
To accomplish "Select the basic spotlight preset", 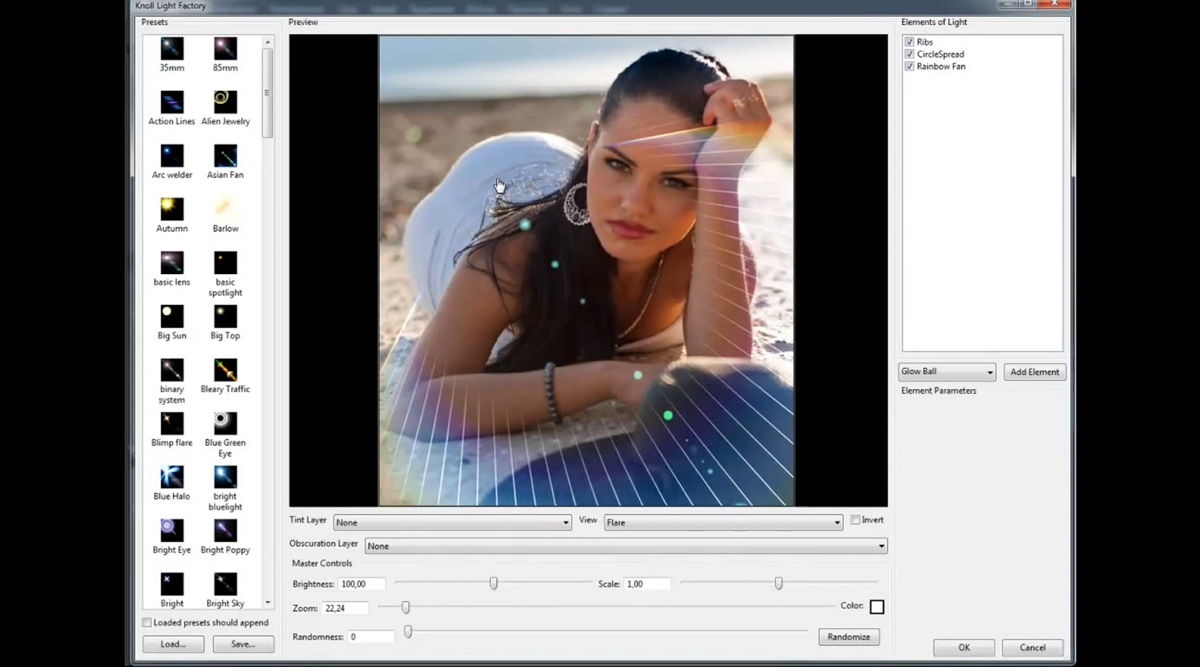I will point(225,263).
